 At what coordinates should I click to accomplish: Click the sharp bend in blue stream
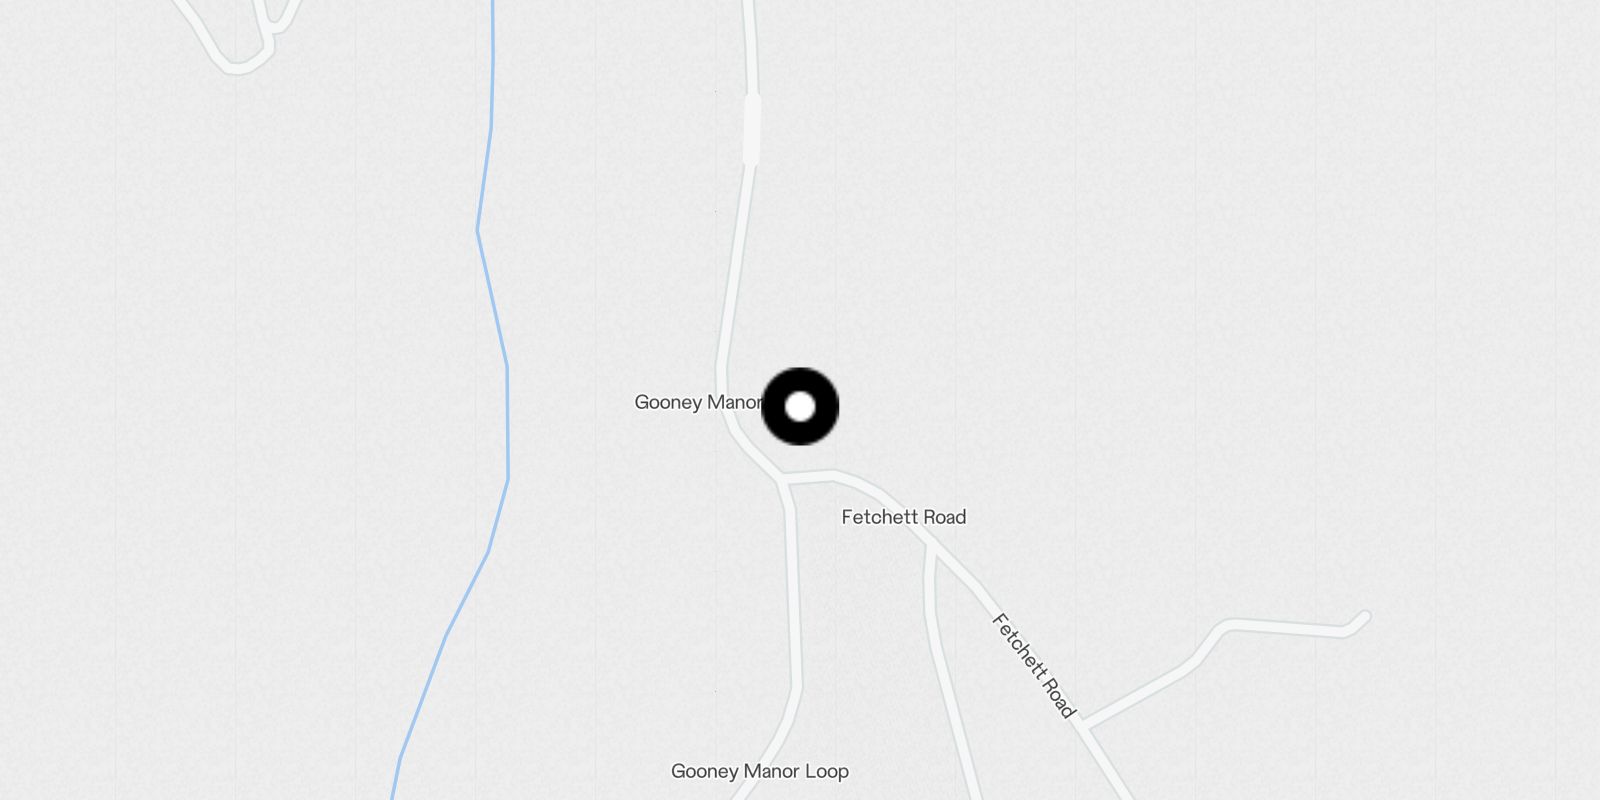point(479,231)
